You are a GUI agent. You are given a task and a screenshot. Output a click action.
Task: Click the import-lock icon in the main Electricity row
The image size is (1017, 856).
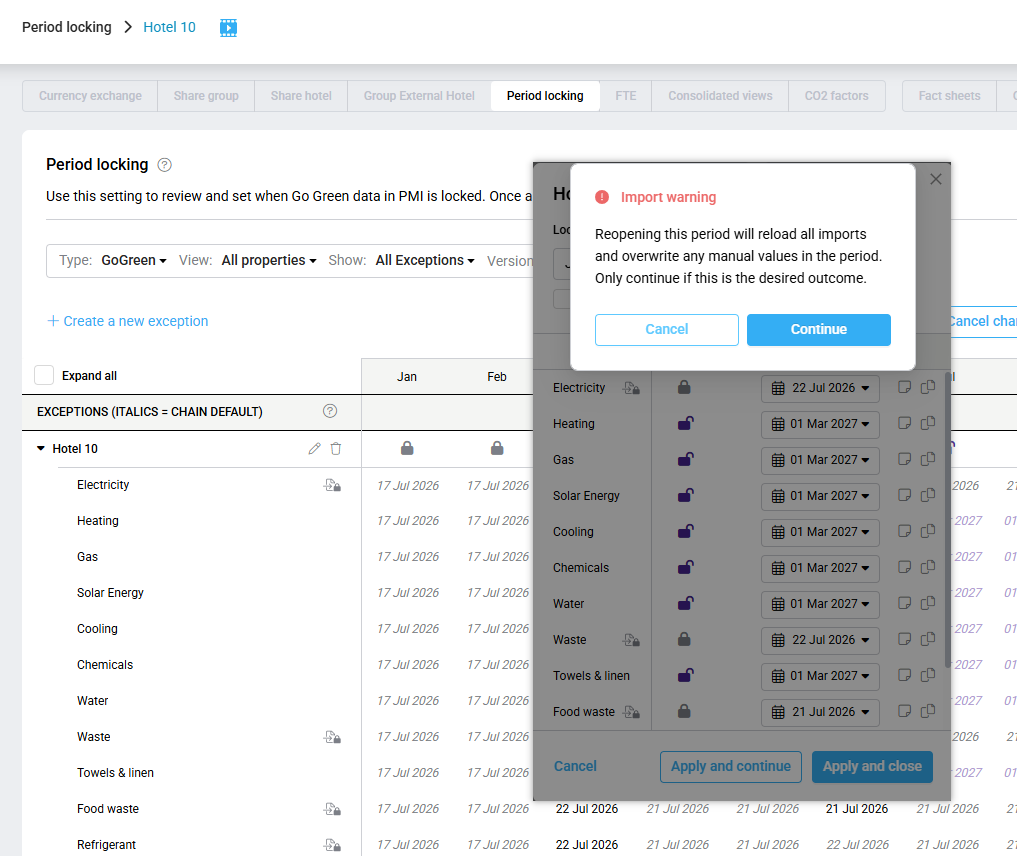tap(333, 485)
